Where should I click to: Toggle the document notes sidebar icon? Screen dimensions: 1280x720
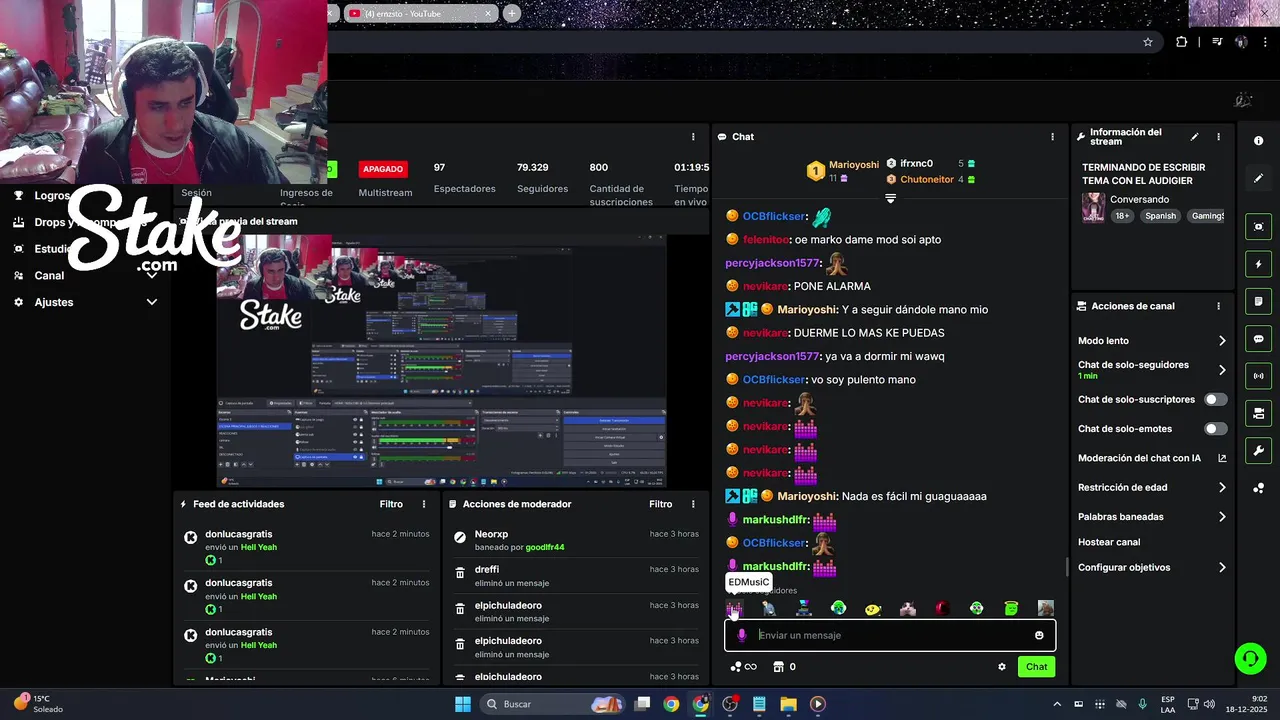tap(1258, 301)
